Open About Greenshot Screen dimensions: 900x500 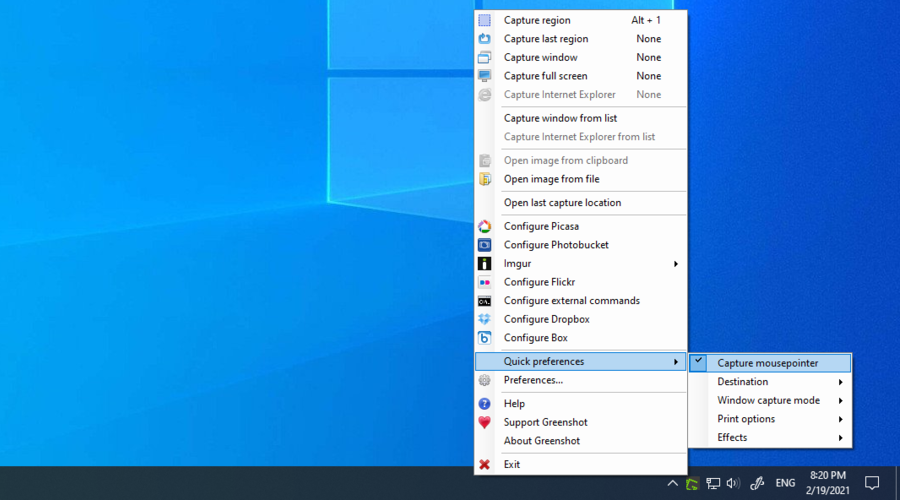580,441
